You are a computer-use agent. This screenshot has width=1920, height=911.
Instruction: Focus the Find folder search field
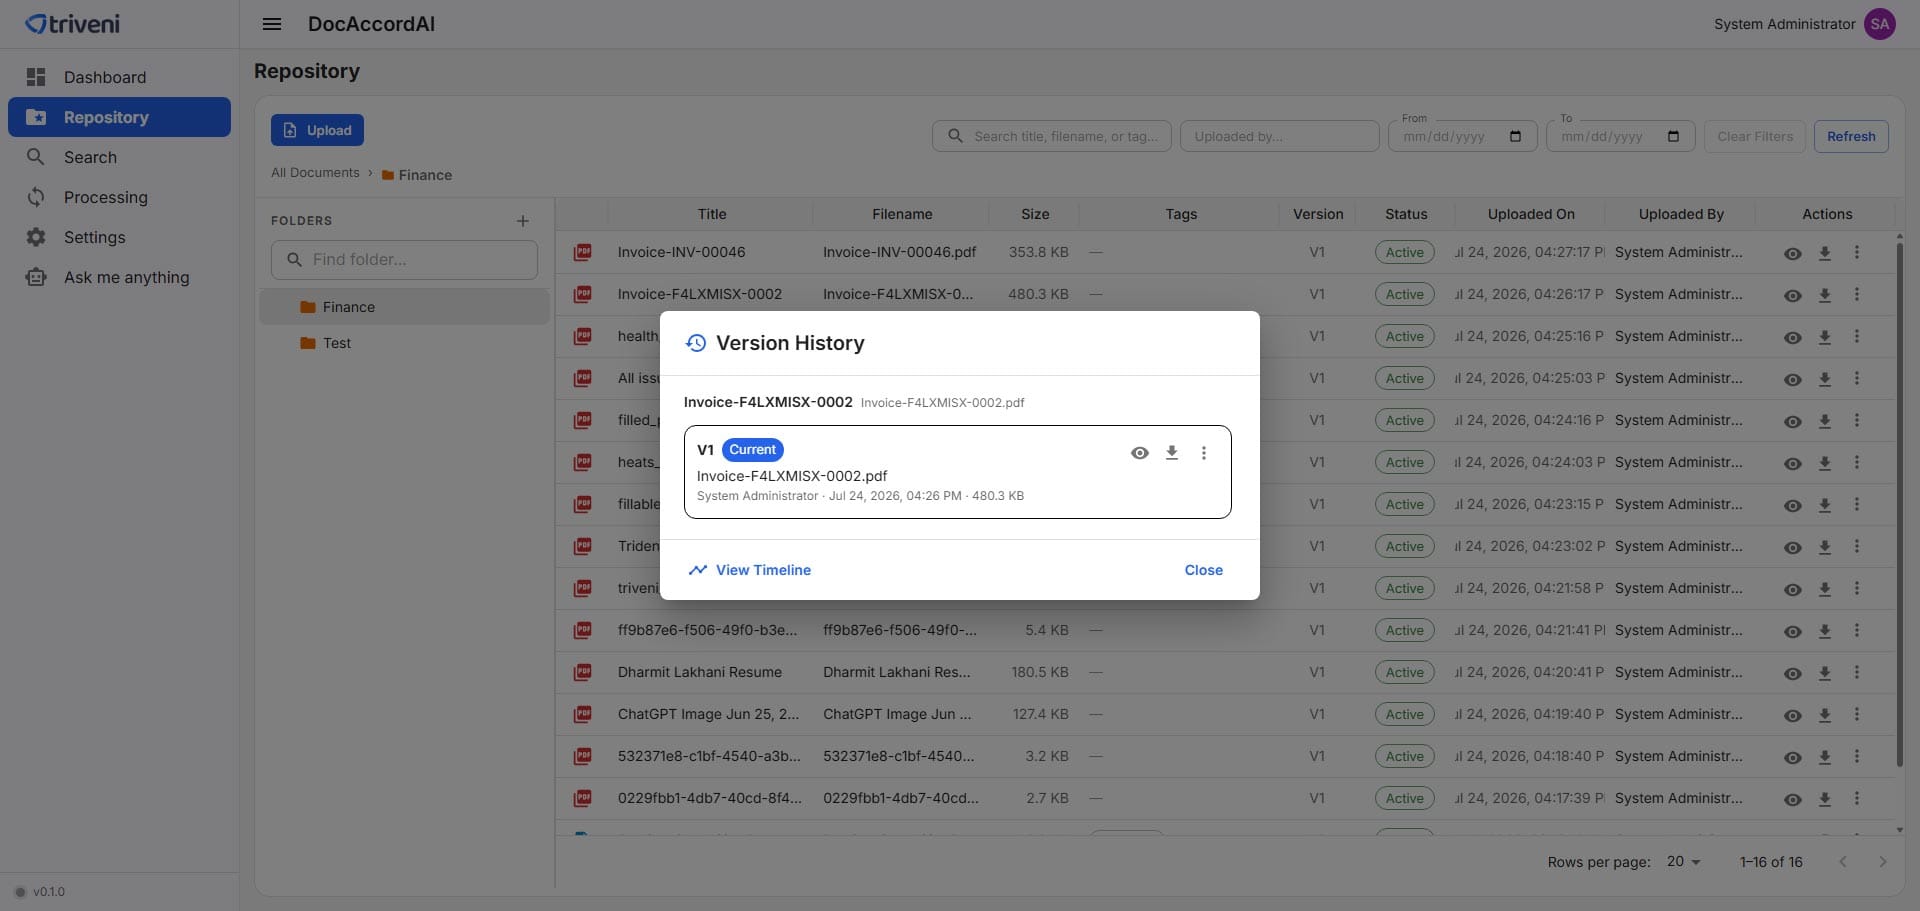(x=404, y=260)
